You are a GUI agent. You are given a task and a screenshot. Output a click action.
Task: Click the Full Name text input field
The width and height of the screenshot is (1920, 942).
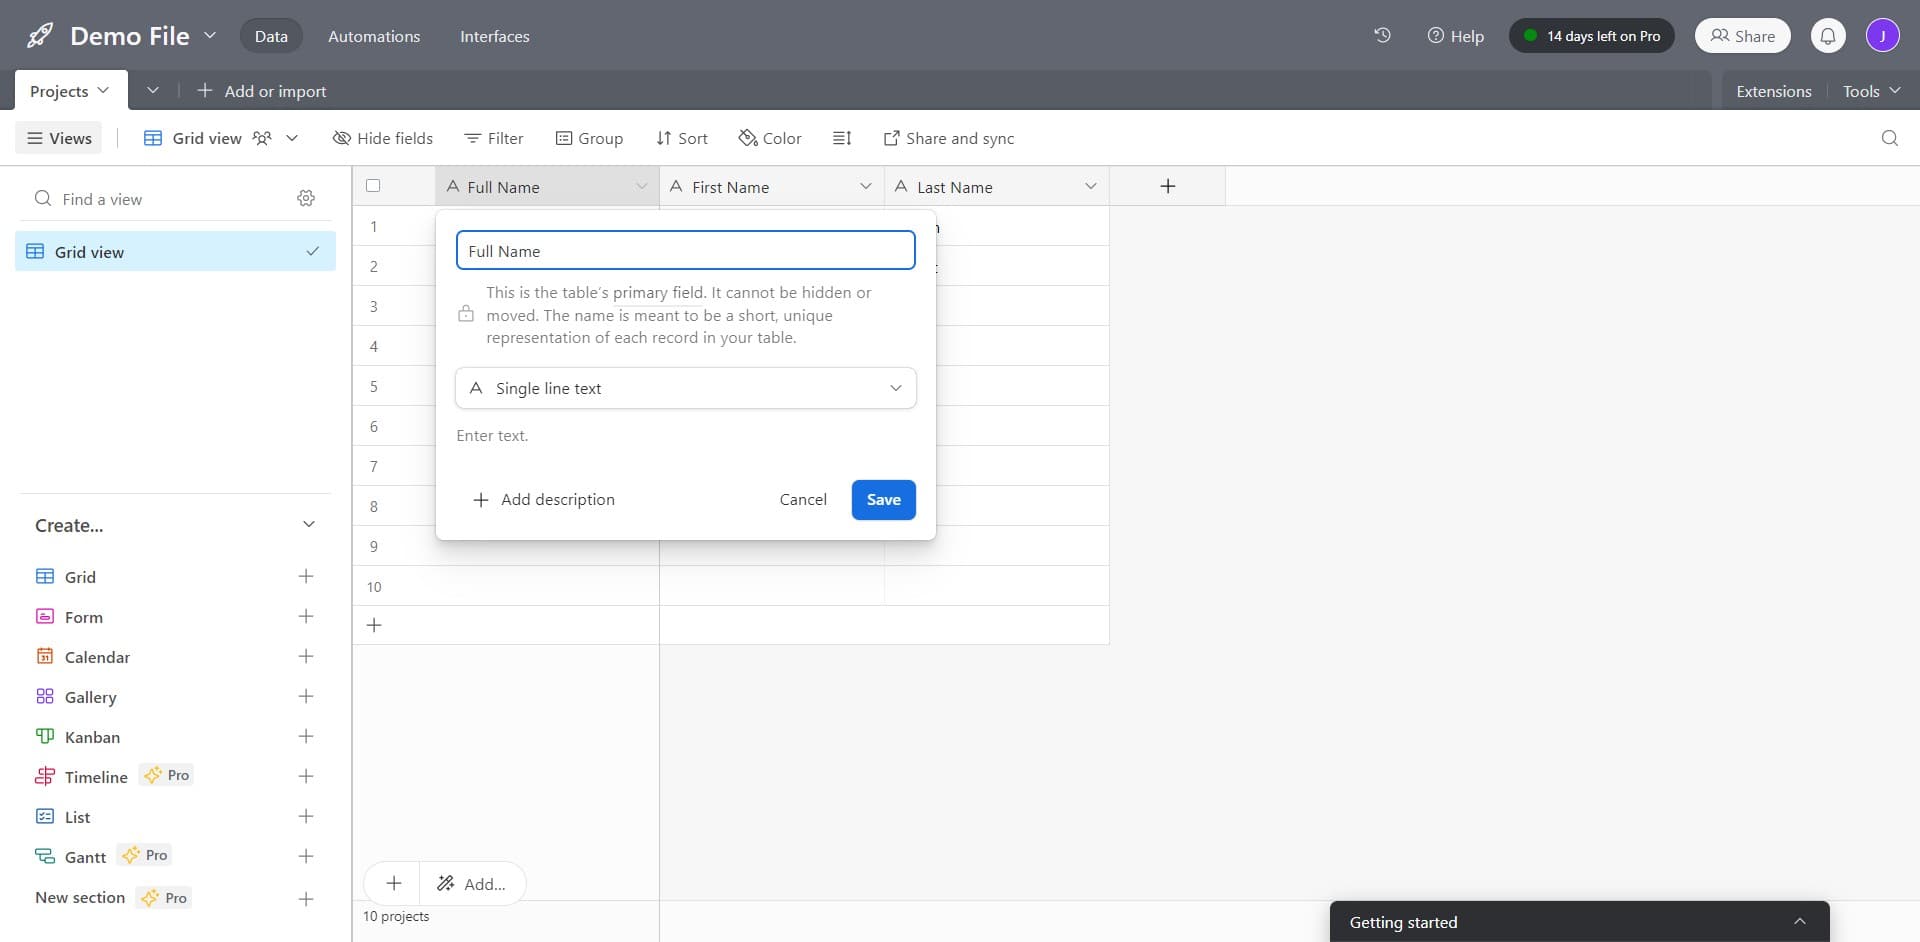685,250
